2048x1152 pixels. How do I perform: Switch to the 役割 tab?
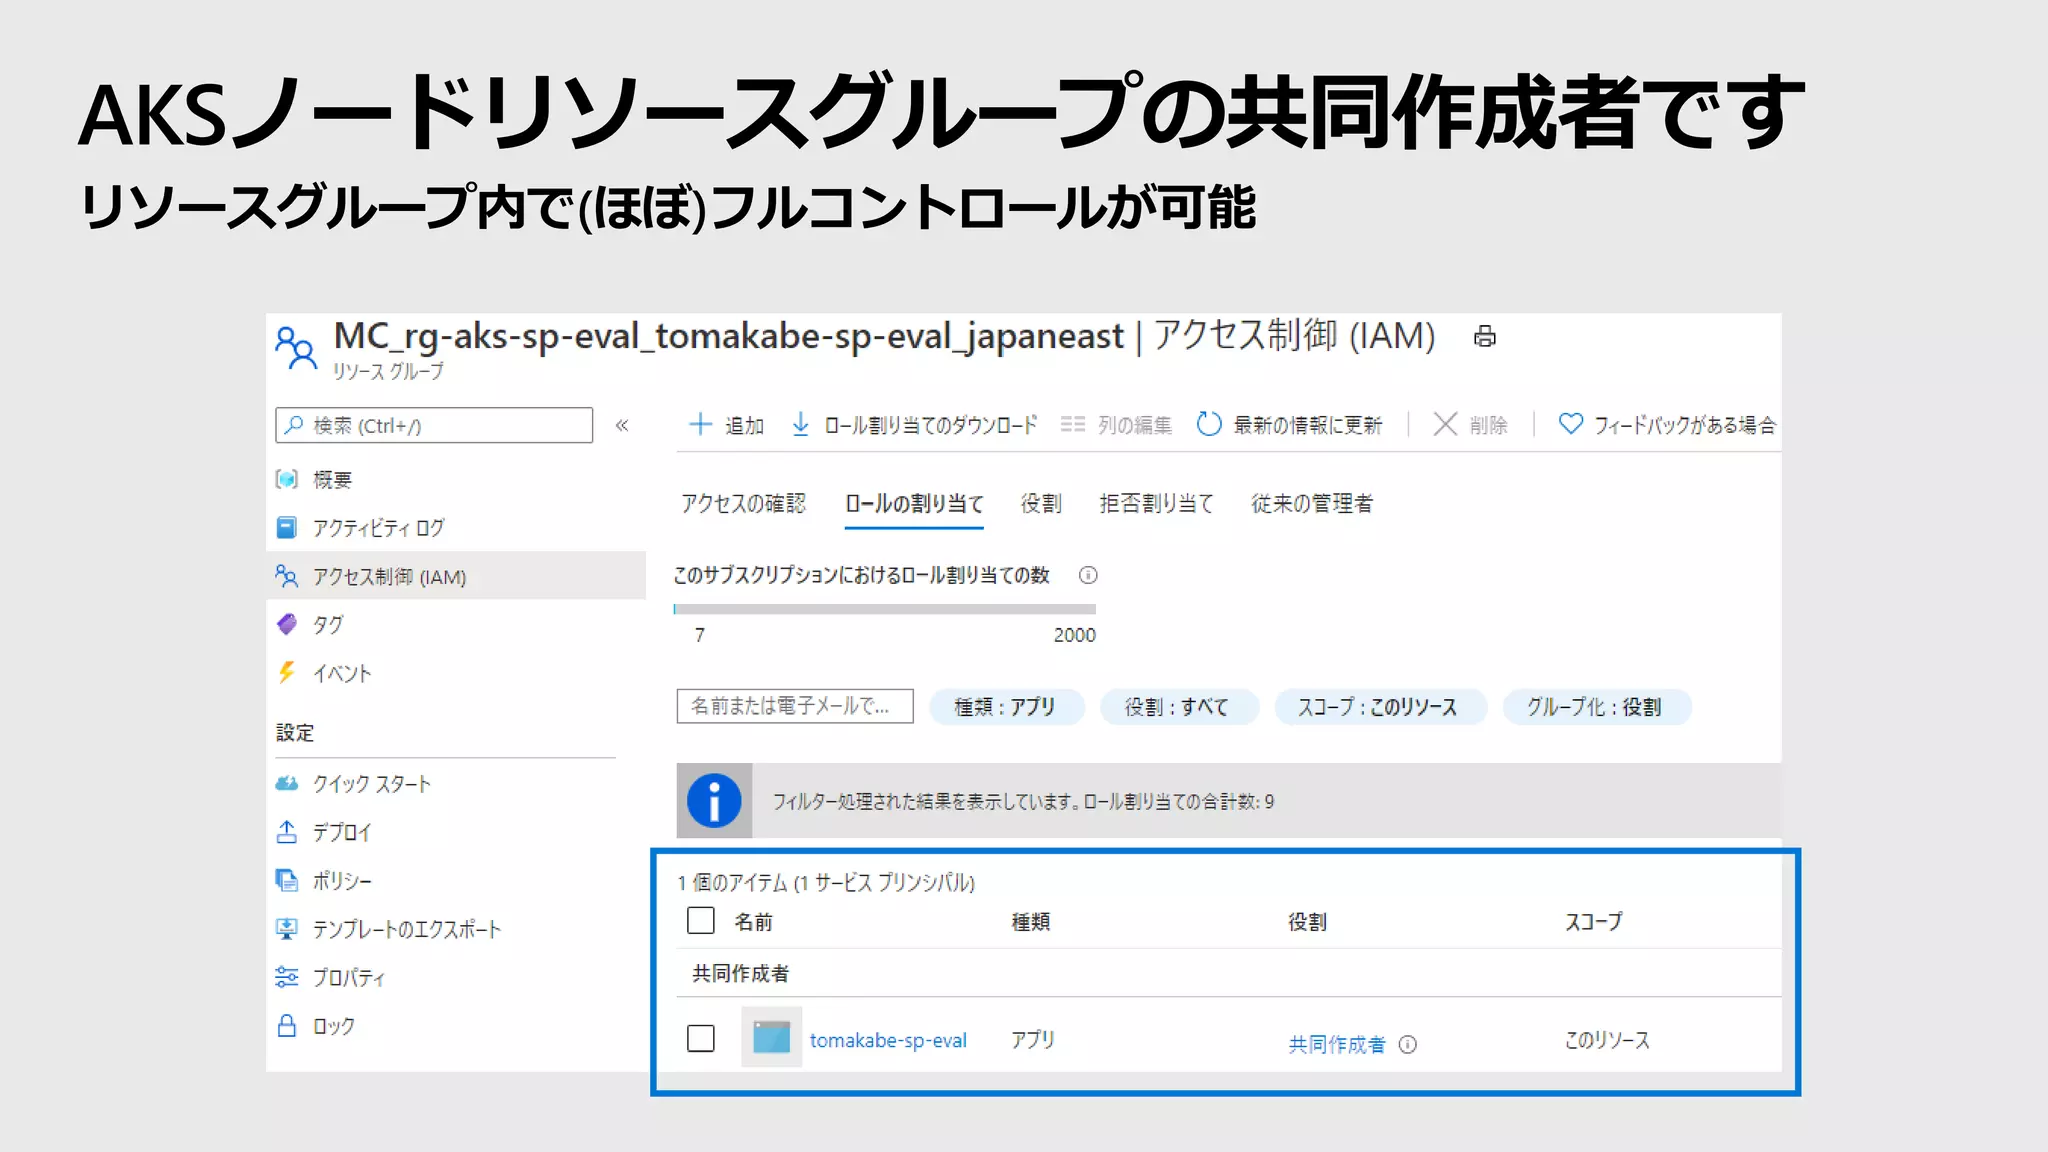click(1041, 503)
